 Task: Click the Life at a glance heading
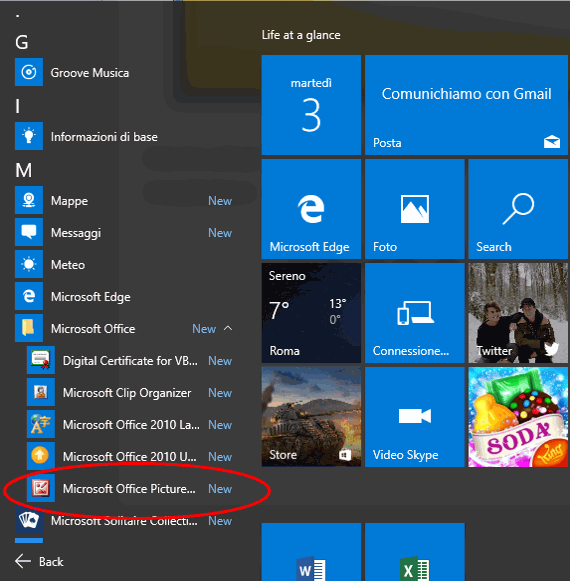301,35
